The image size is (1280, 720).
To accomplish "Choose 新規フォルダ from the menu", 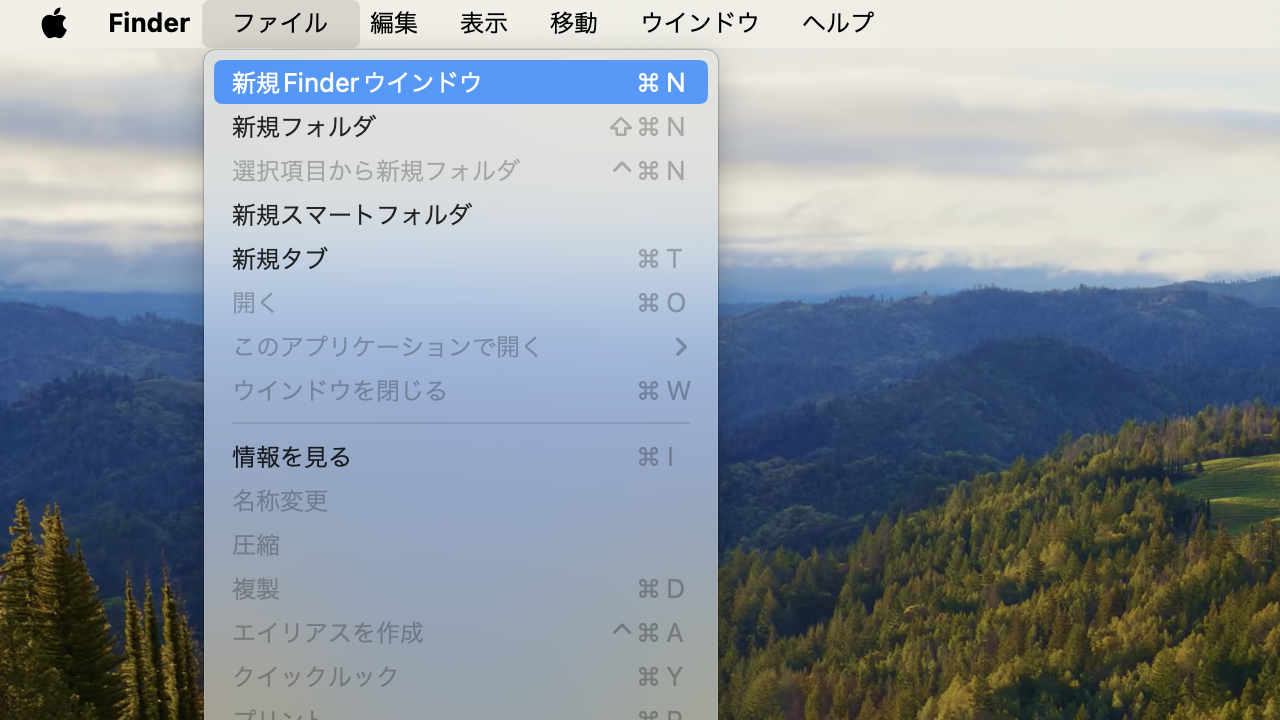I will 460,126.
